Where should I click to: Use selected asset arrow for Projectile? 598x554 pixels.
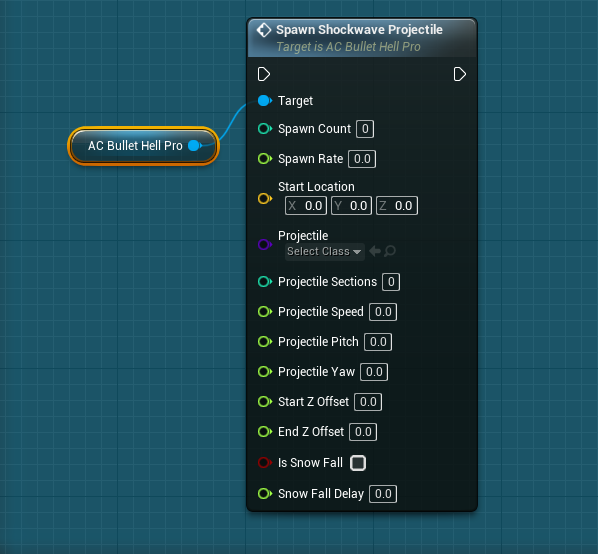pyautogui.click(x=375, y=251)
